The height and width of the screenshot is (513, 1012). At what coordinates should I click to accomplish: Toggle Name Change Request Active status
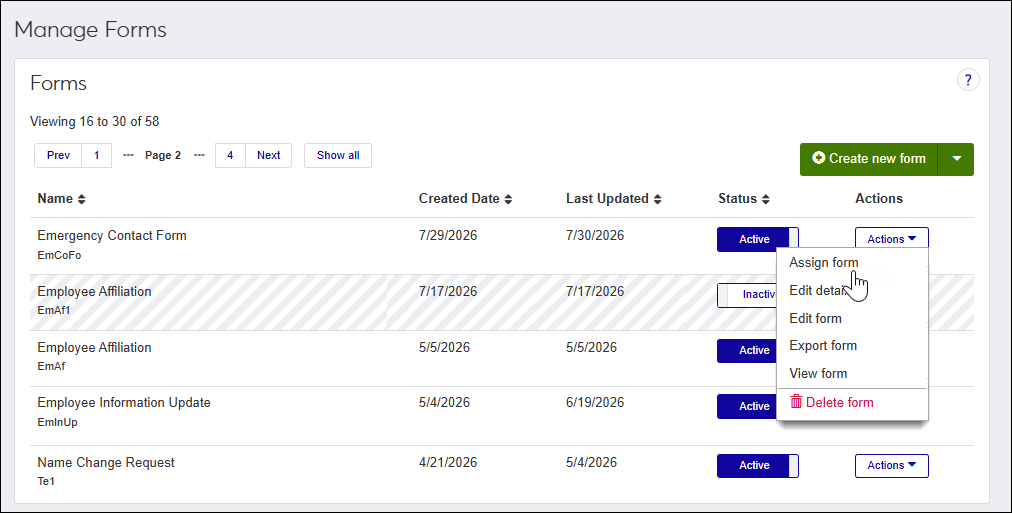[x=758, y=465]
